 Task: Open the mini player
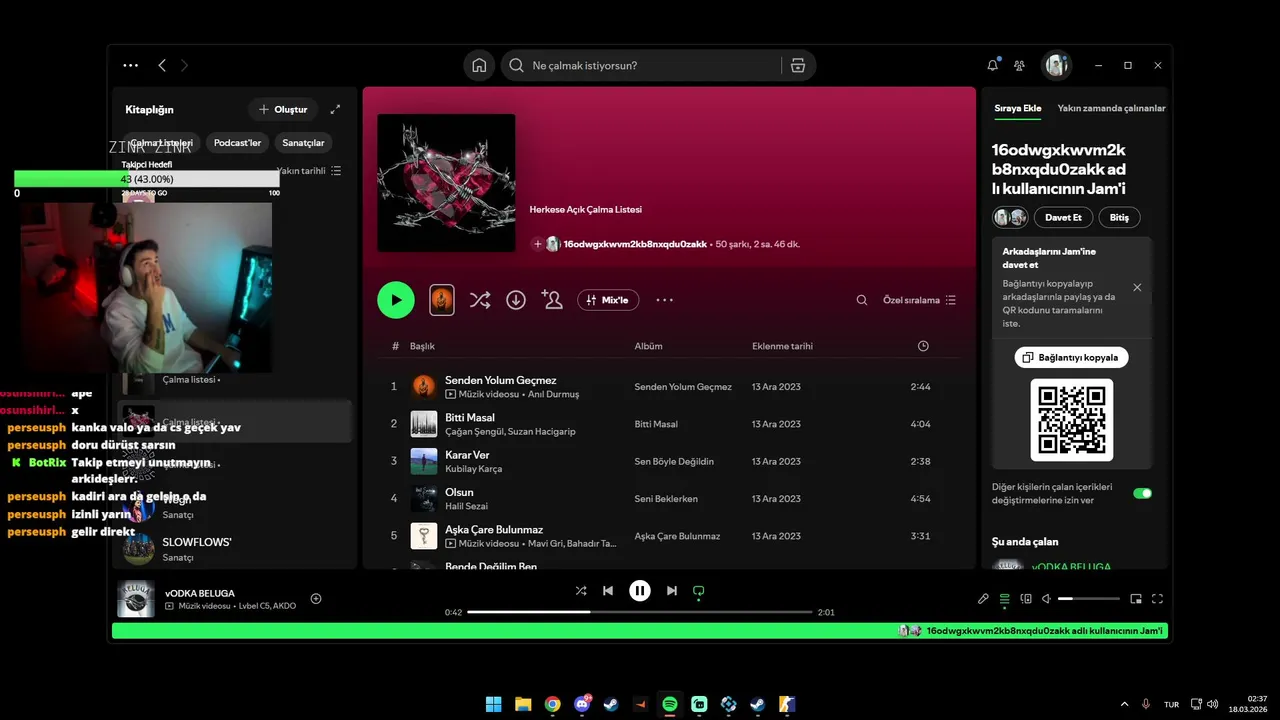(x=1136, y=599)
